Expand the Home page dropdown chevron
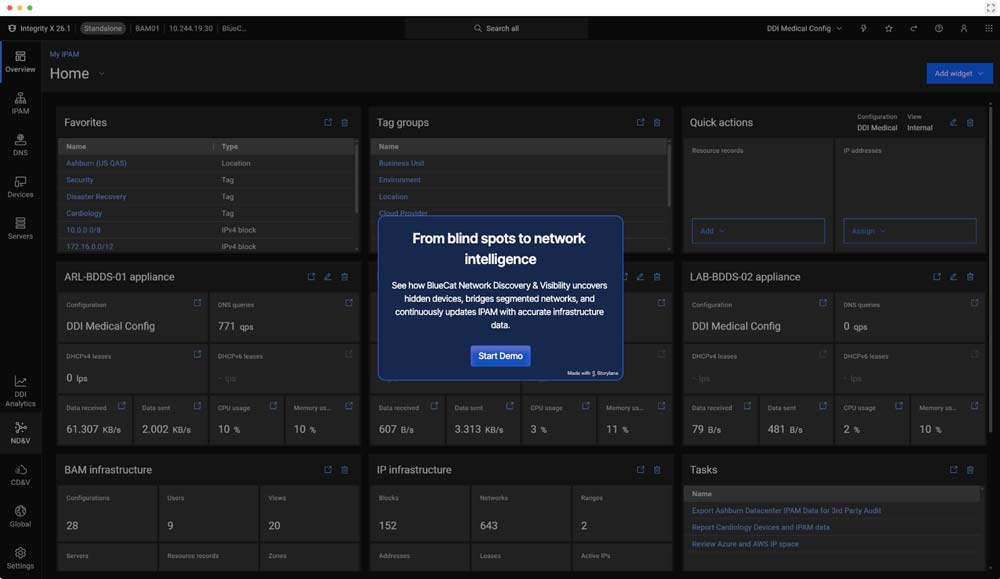The width and height of the screenshot is (1000, 579). click(101, 74)
